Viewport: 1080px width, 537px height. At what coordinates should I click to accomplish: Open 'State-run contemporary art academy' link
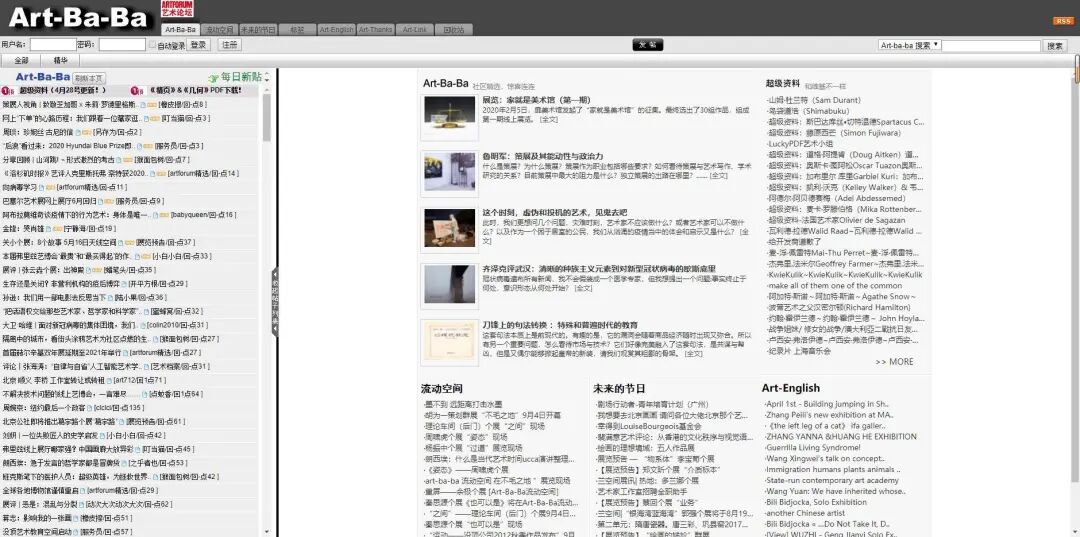click(x=832, y=481)
